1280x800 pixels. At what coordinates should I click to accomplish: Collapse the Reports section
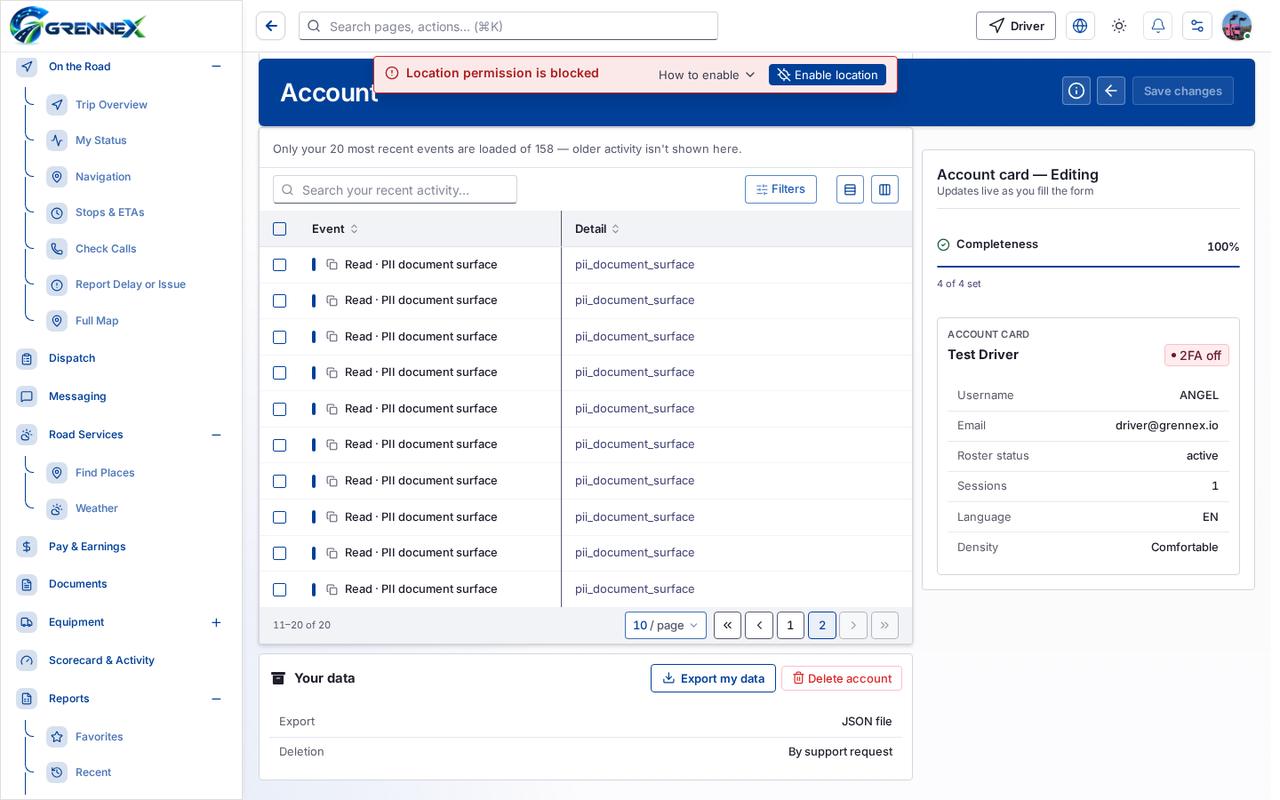[216, 698]
